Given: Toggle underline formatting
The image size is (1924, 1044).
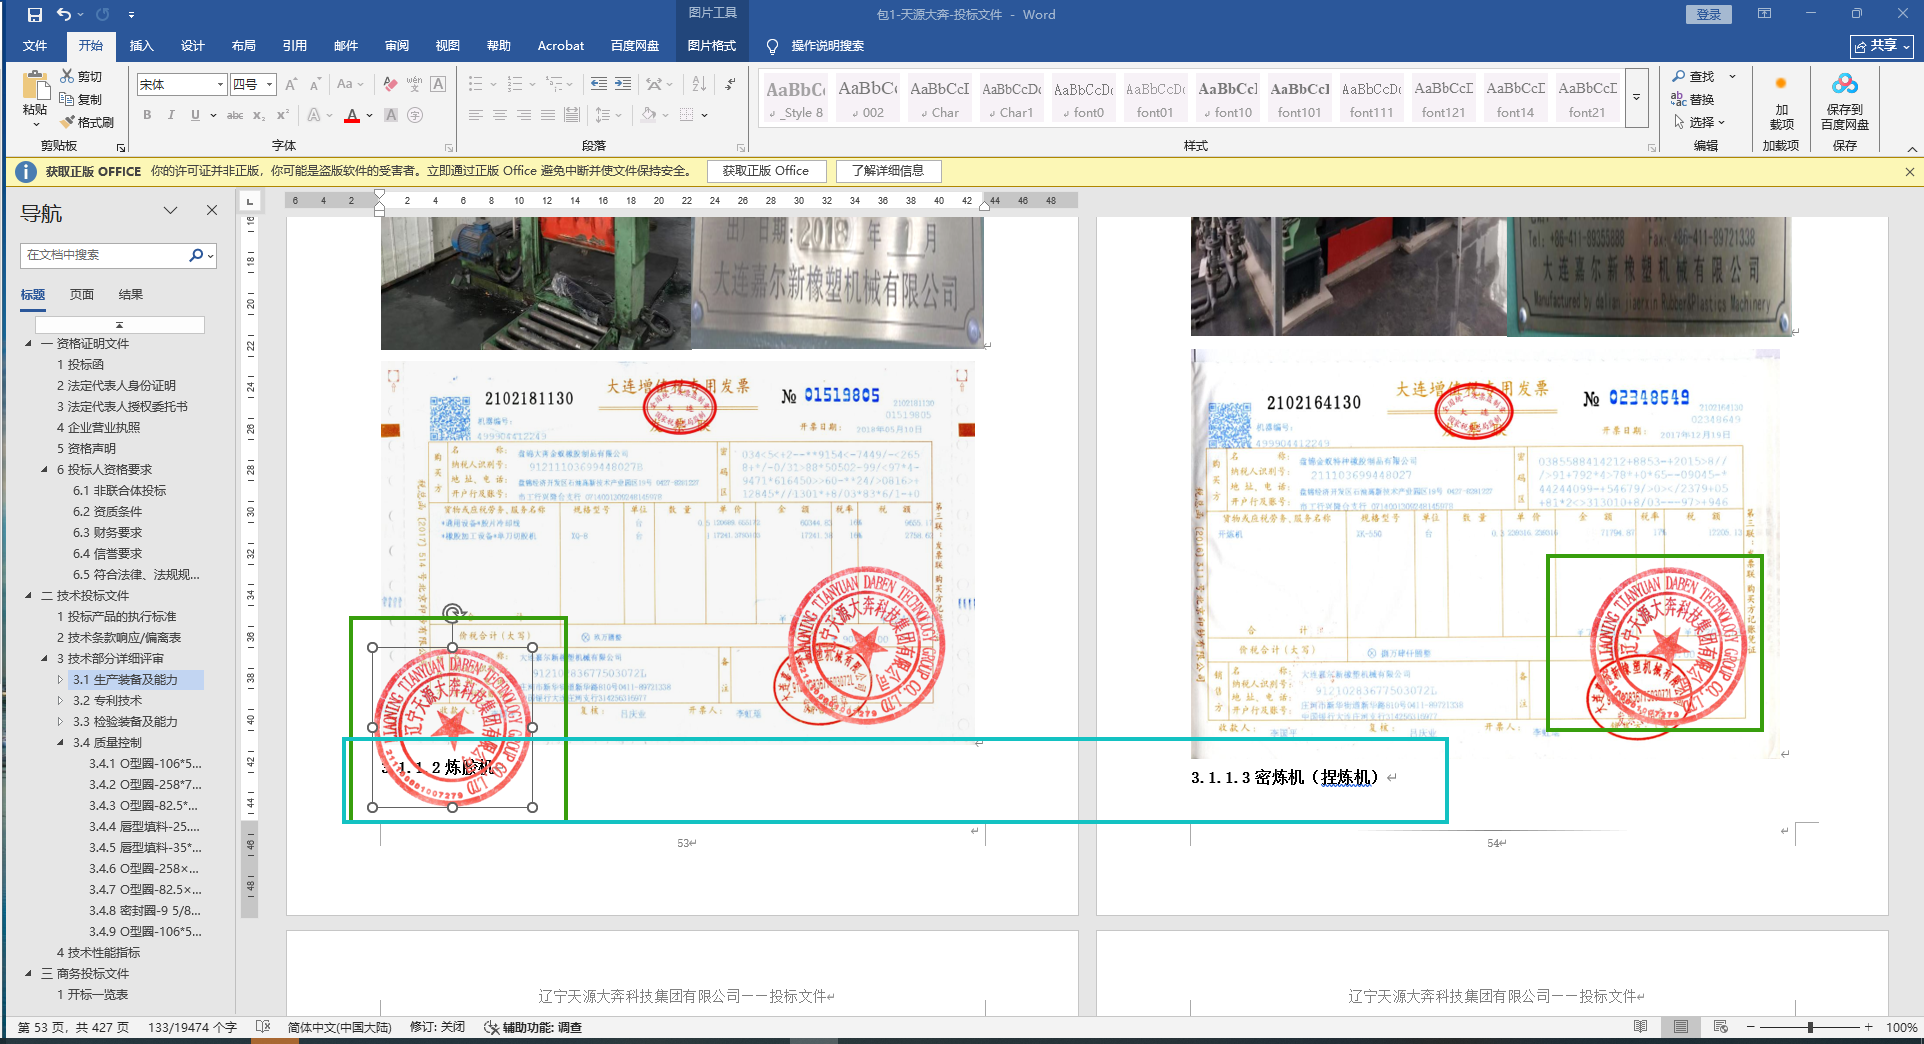Looking at the screenshot, I should [195, 115].
